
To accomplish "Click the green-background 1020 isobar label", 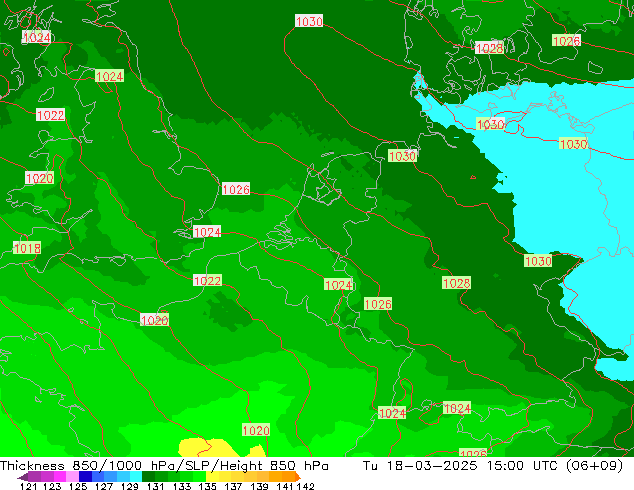I will 256,430.
